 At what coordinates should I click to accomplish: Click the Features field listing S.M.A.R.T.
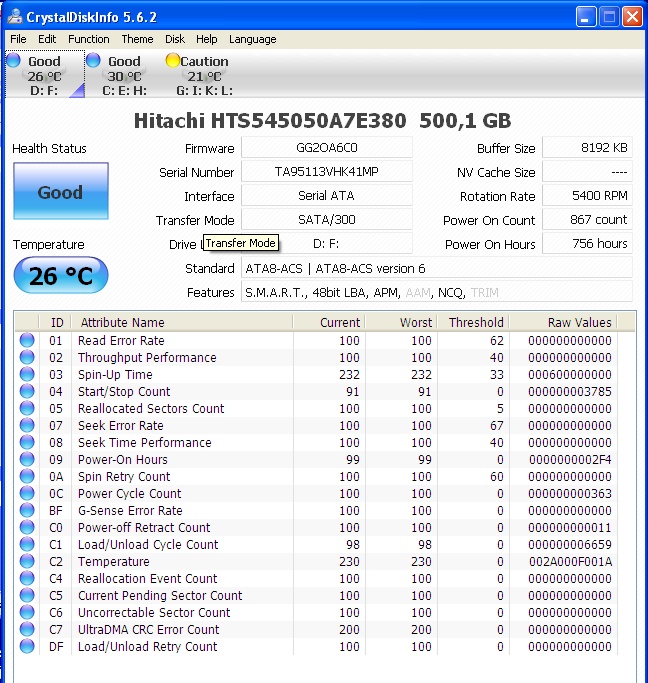click(x=437, y=292)
